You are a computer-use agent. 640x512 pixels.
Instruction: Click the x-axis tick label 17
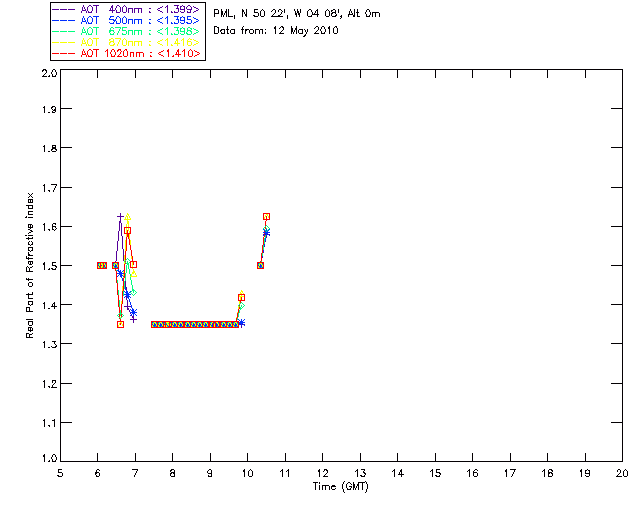[x=510, y=473]
